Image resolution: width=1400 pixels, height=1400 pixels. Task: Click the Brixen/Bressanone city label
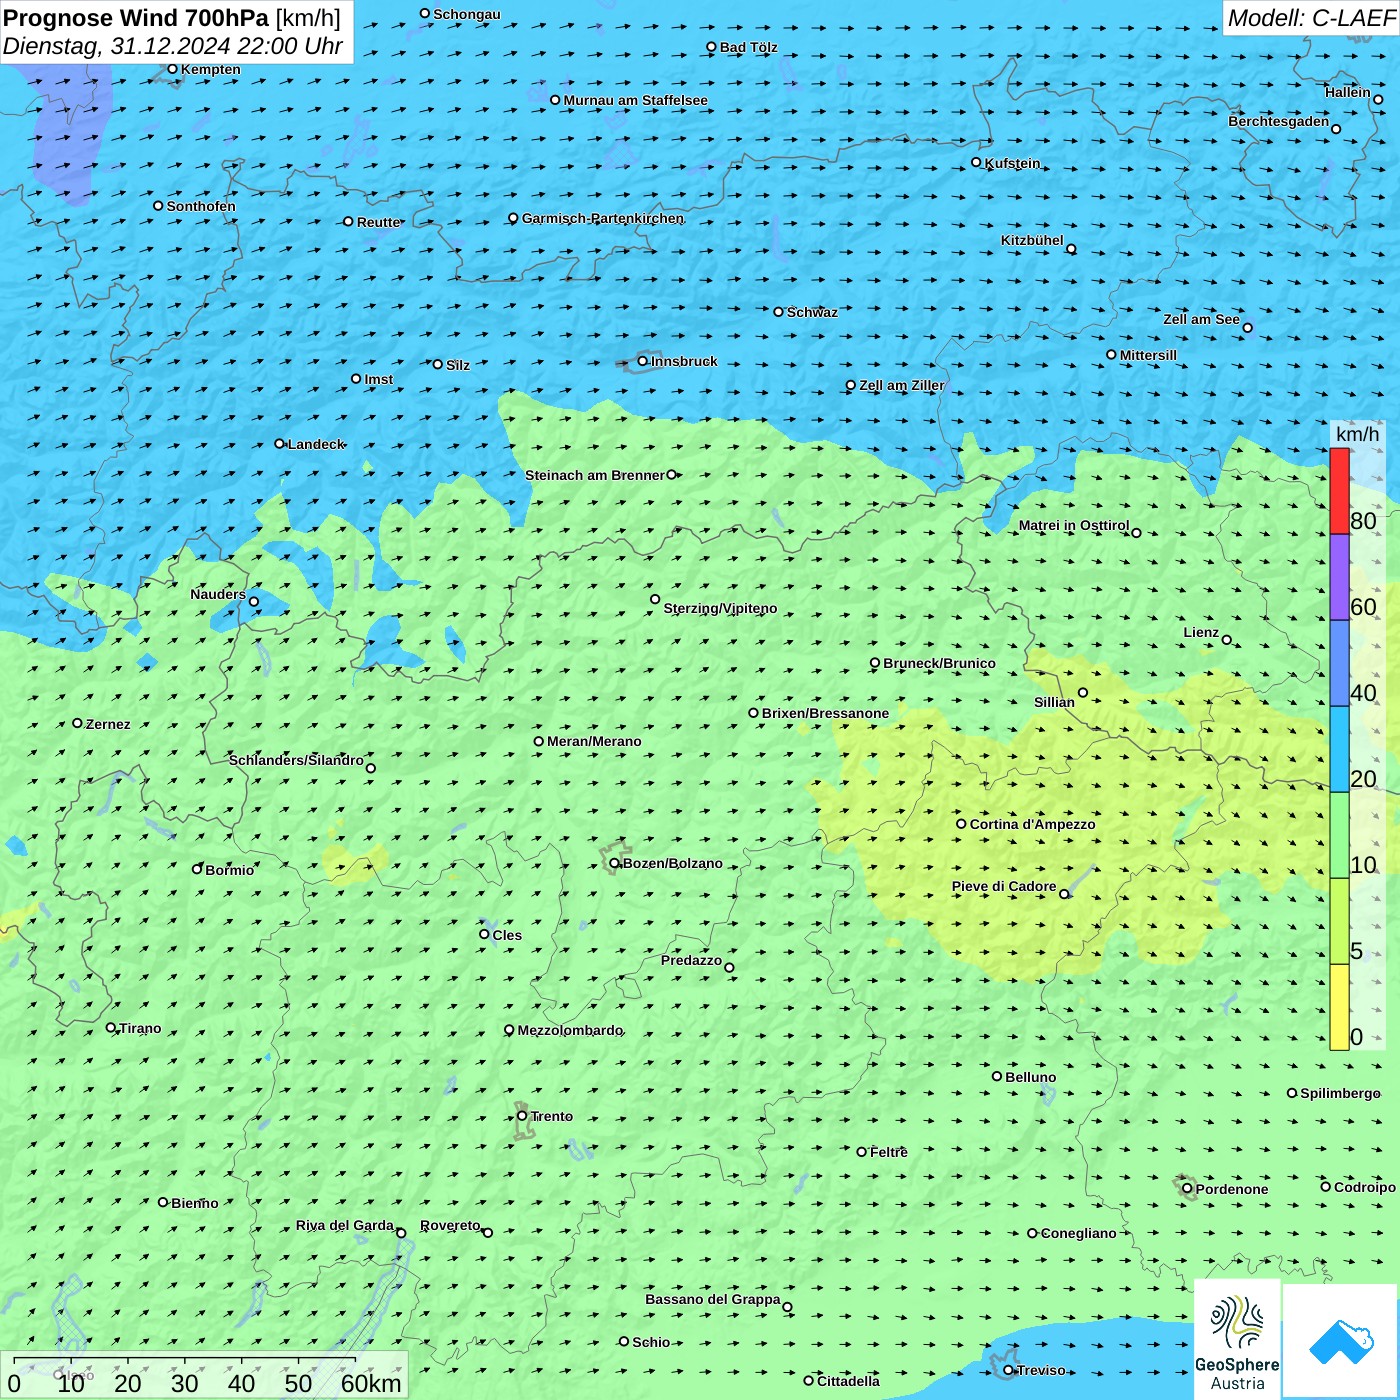pyautogui.click(x=825, y=713)
